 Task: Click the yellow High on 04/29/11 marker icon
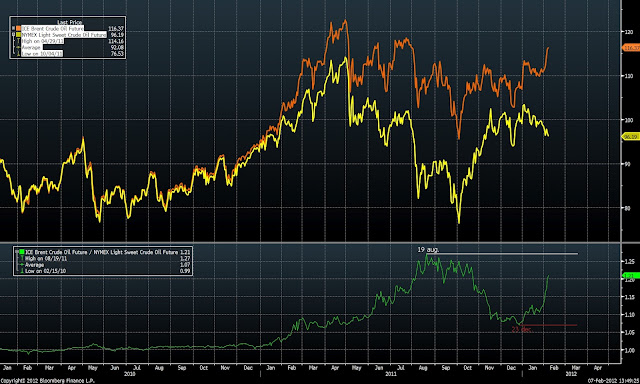pos(18,41)
